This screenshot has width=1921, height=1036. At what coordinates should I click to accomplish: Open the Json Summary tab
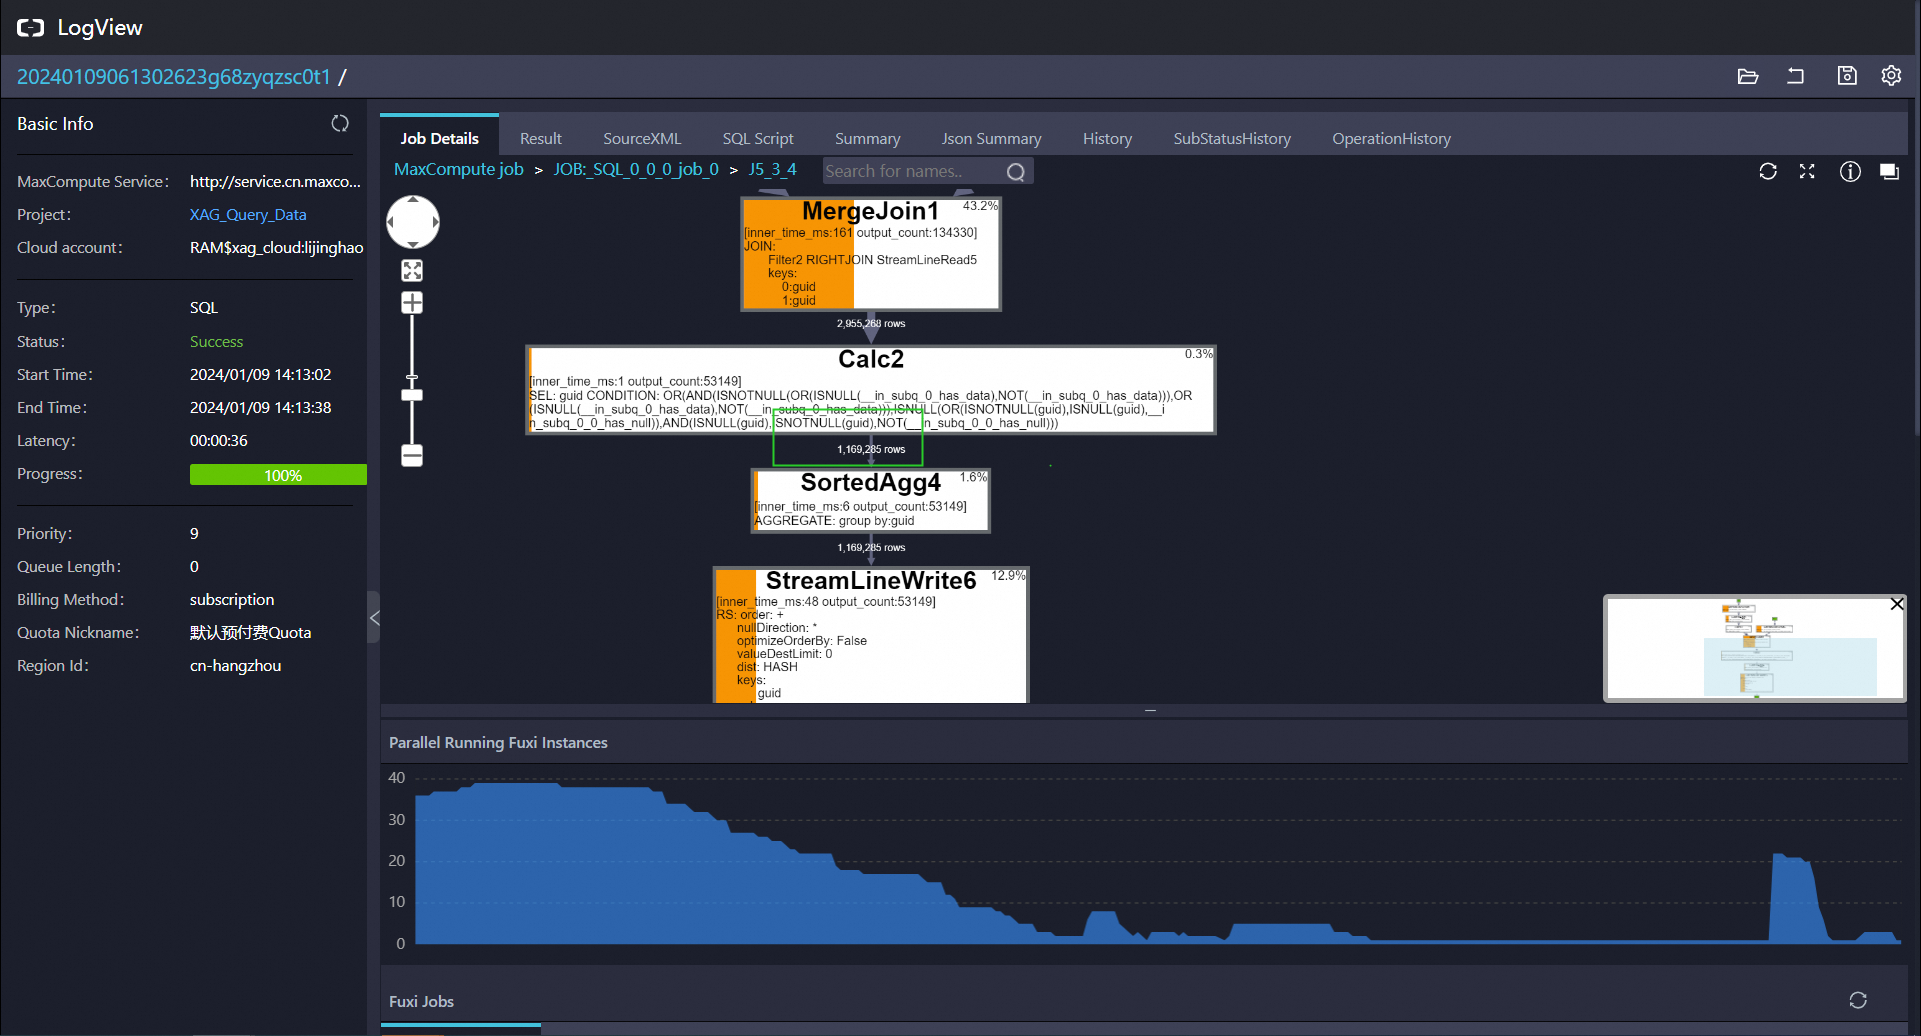click(991, 138)
